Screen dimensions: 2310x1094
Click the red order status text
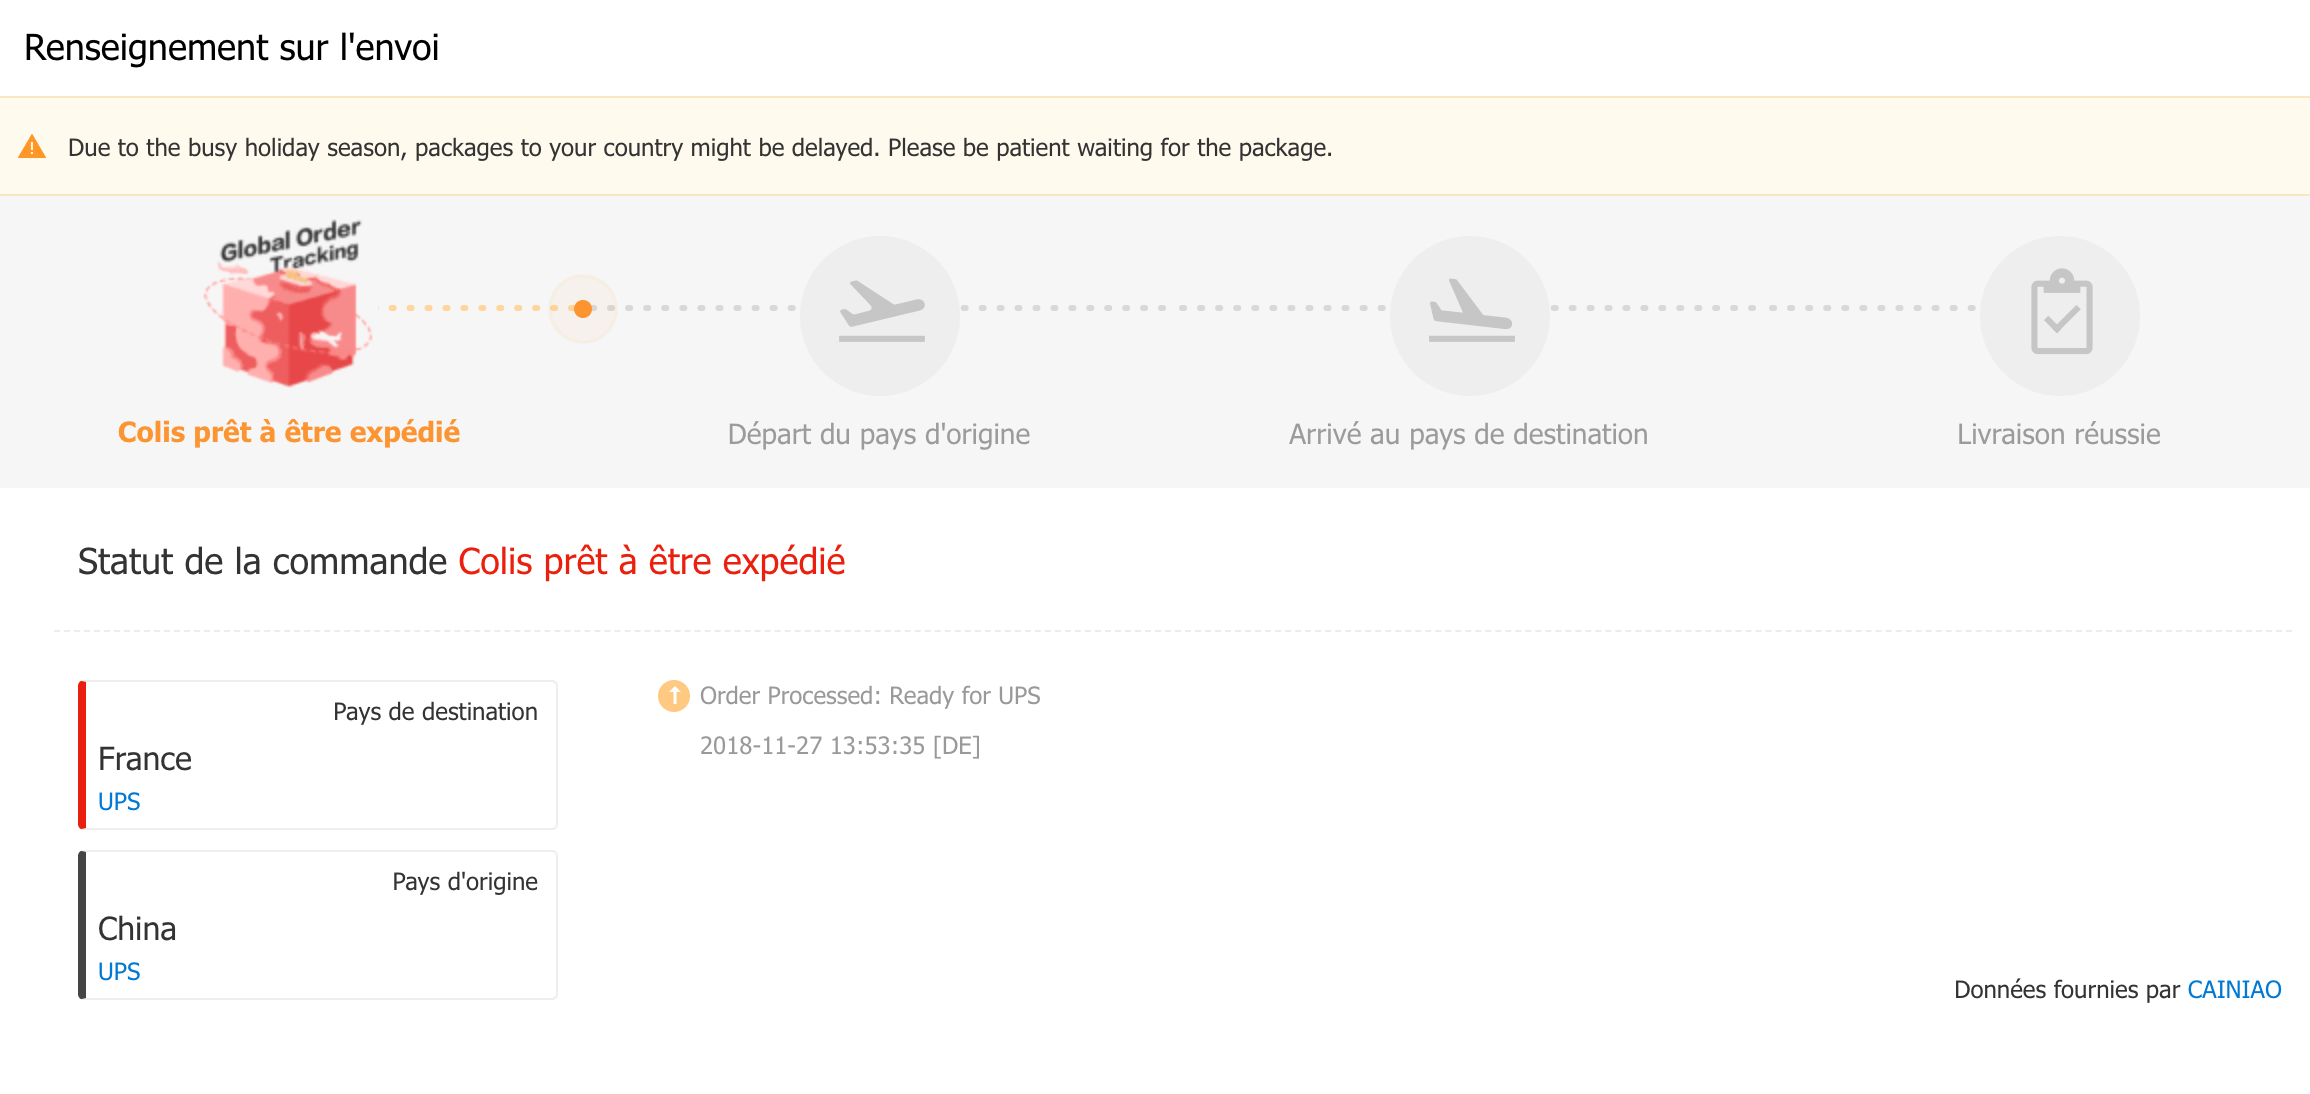point(652,562)
